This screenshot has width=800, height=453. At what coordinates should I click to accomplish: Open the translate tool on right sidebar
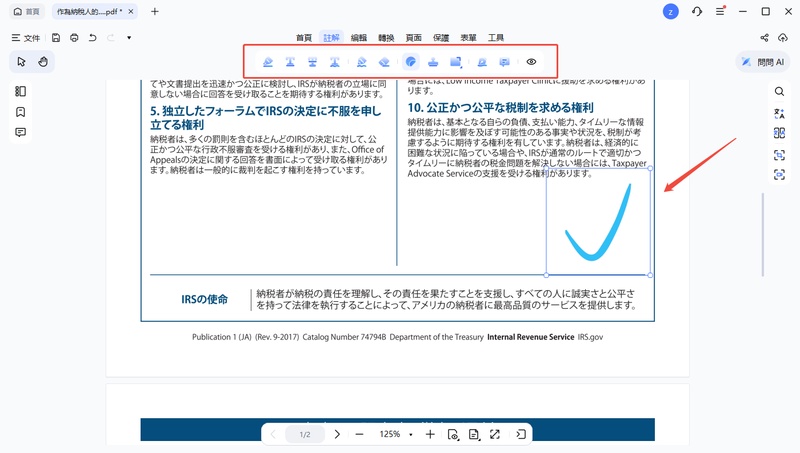(x=779, y=113)
